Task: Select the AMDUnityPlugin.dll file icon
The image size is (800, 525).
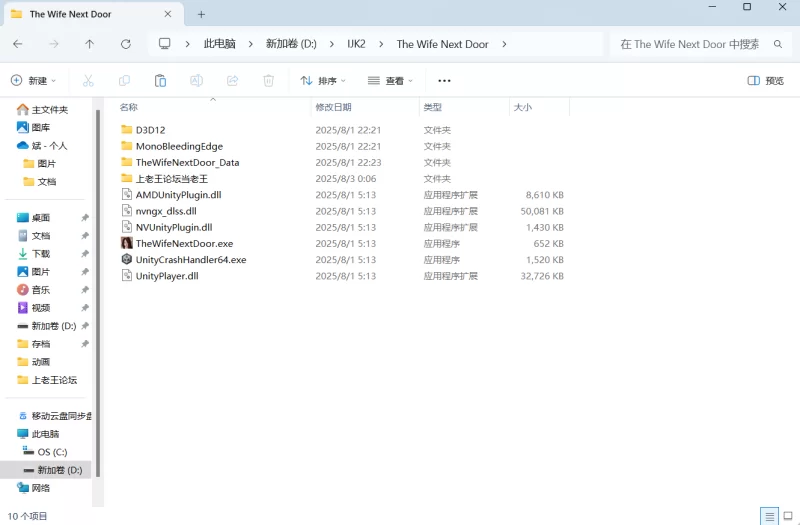Action: (127, 195)
